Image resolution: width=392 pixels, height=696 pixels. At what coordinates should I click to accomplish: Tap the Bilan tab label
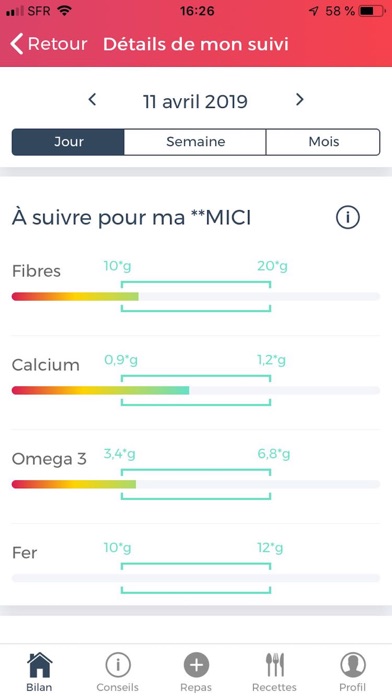click(39, 687)
